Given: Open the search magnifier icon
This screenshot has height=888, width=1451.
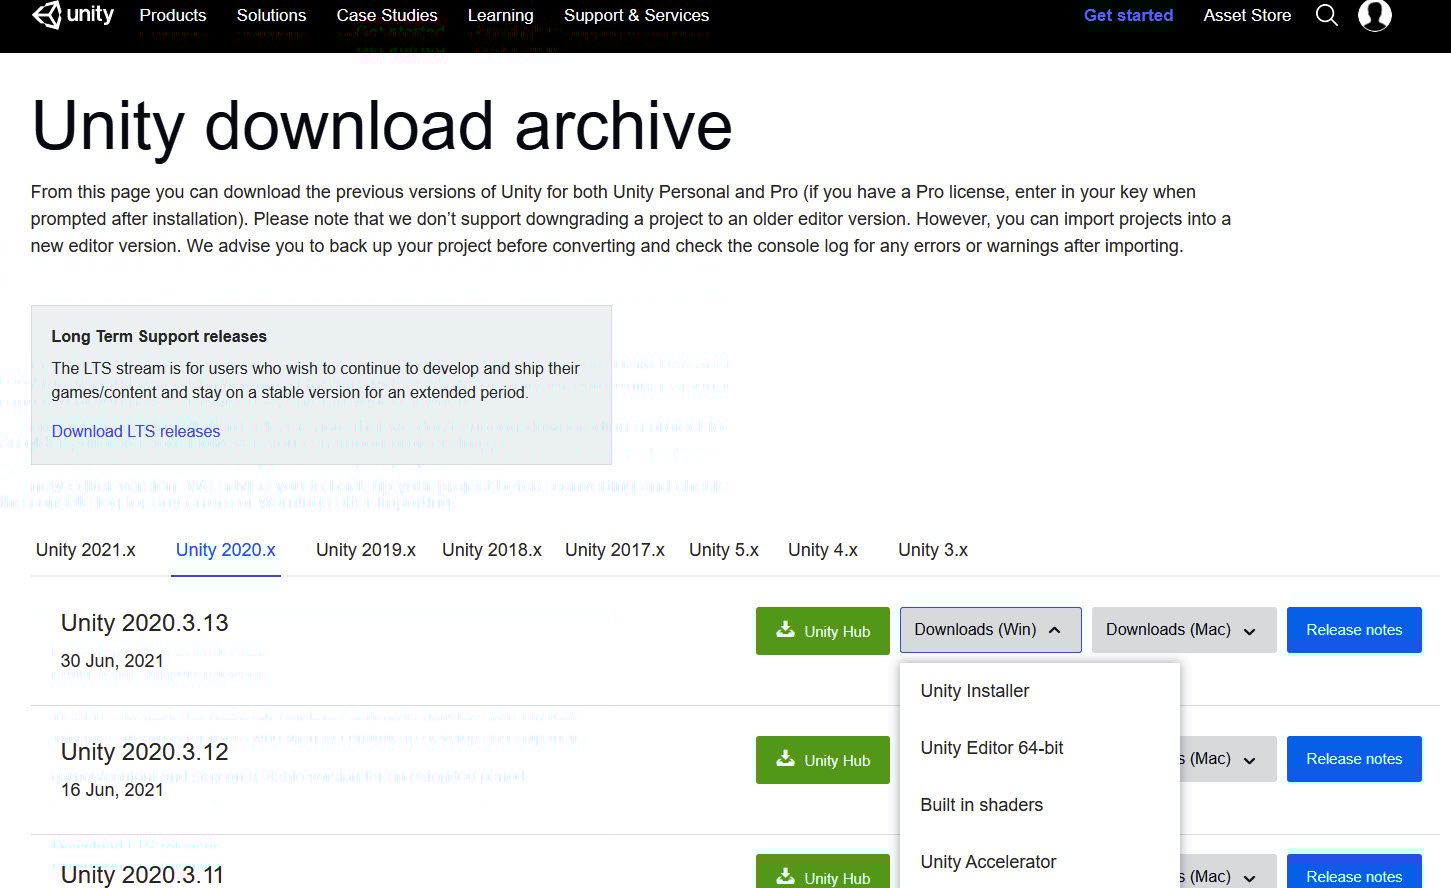Looking at the screenshot, I should pyautogui.click(x=1327, y=15).
